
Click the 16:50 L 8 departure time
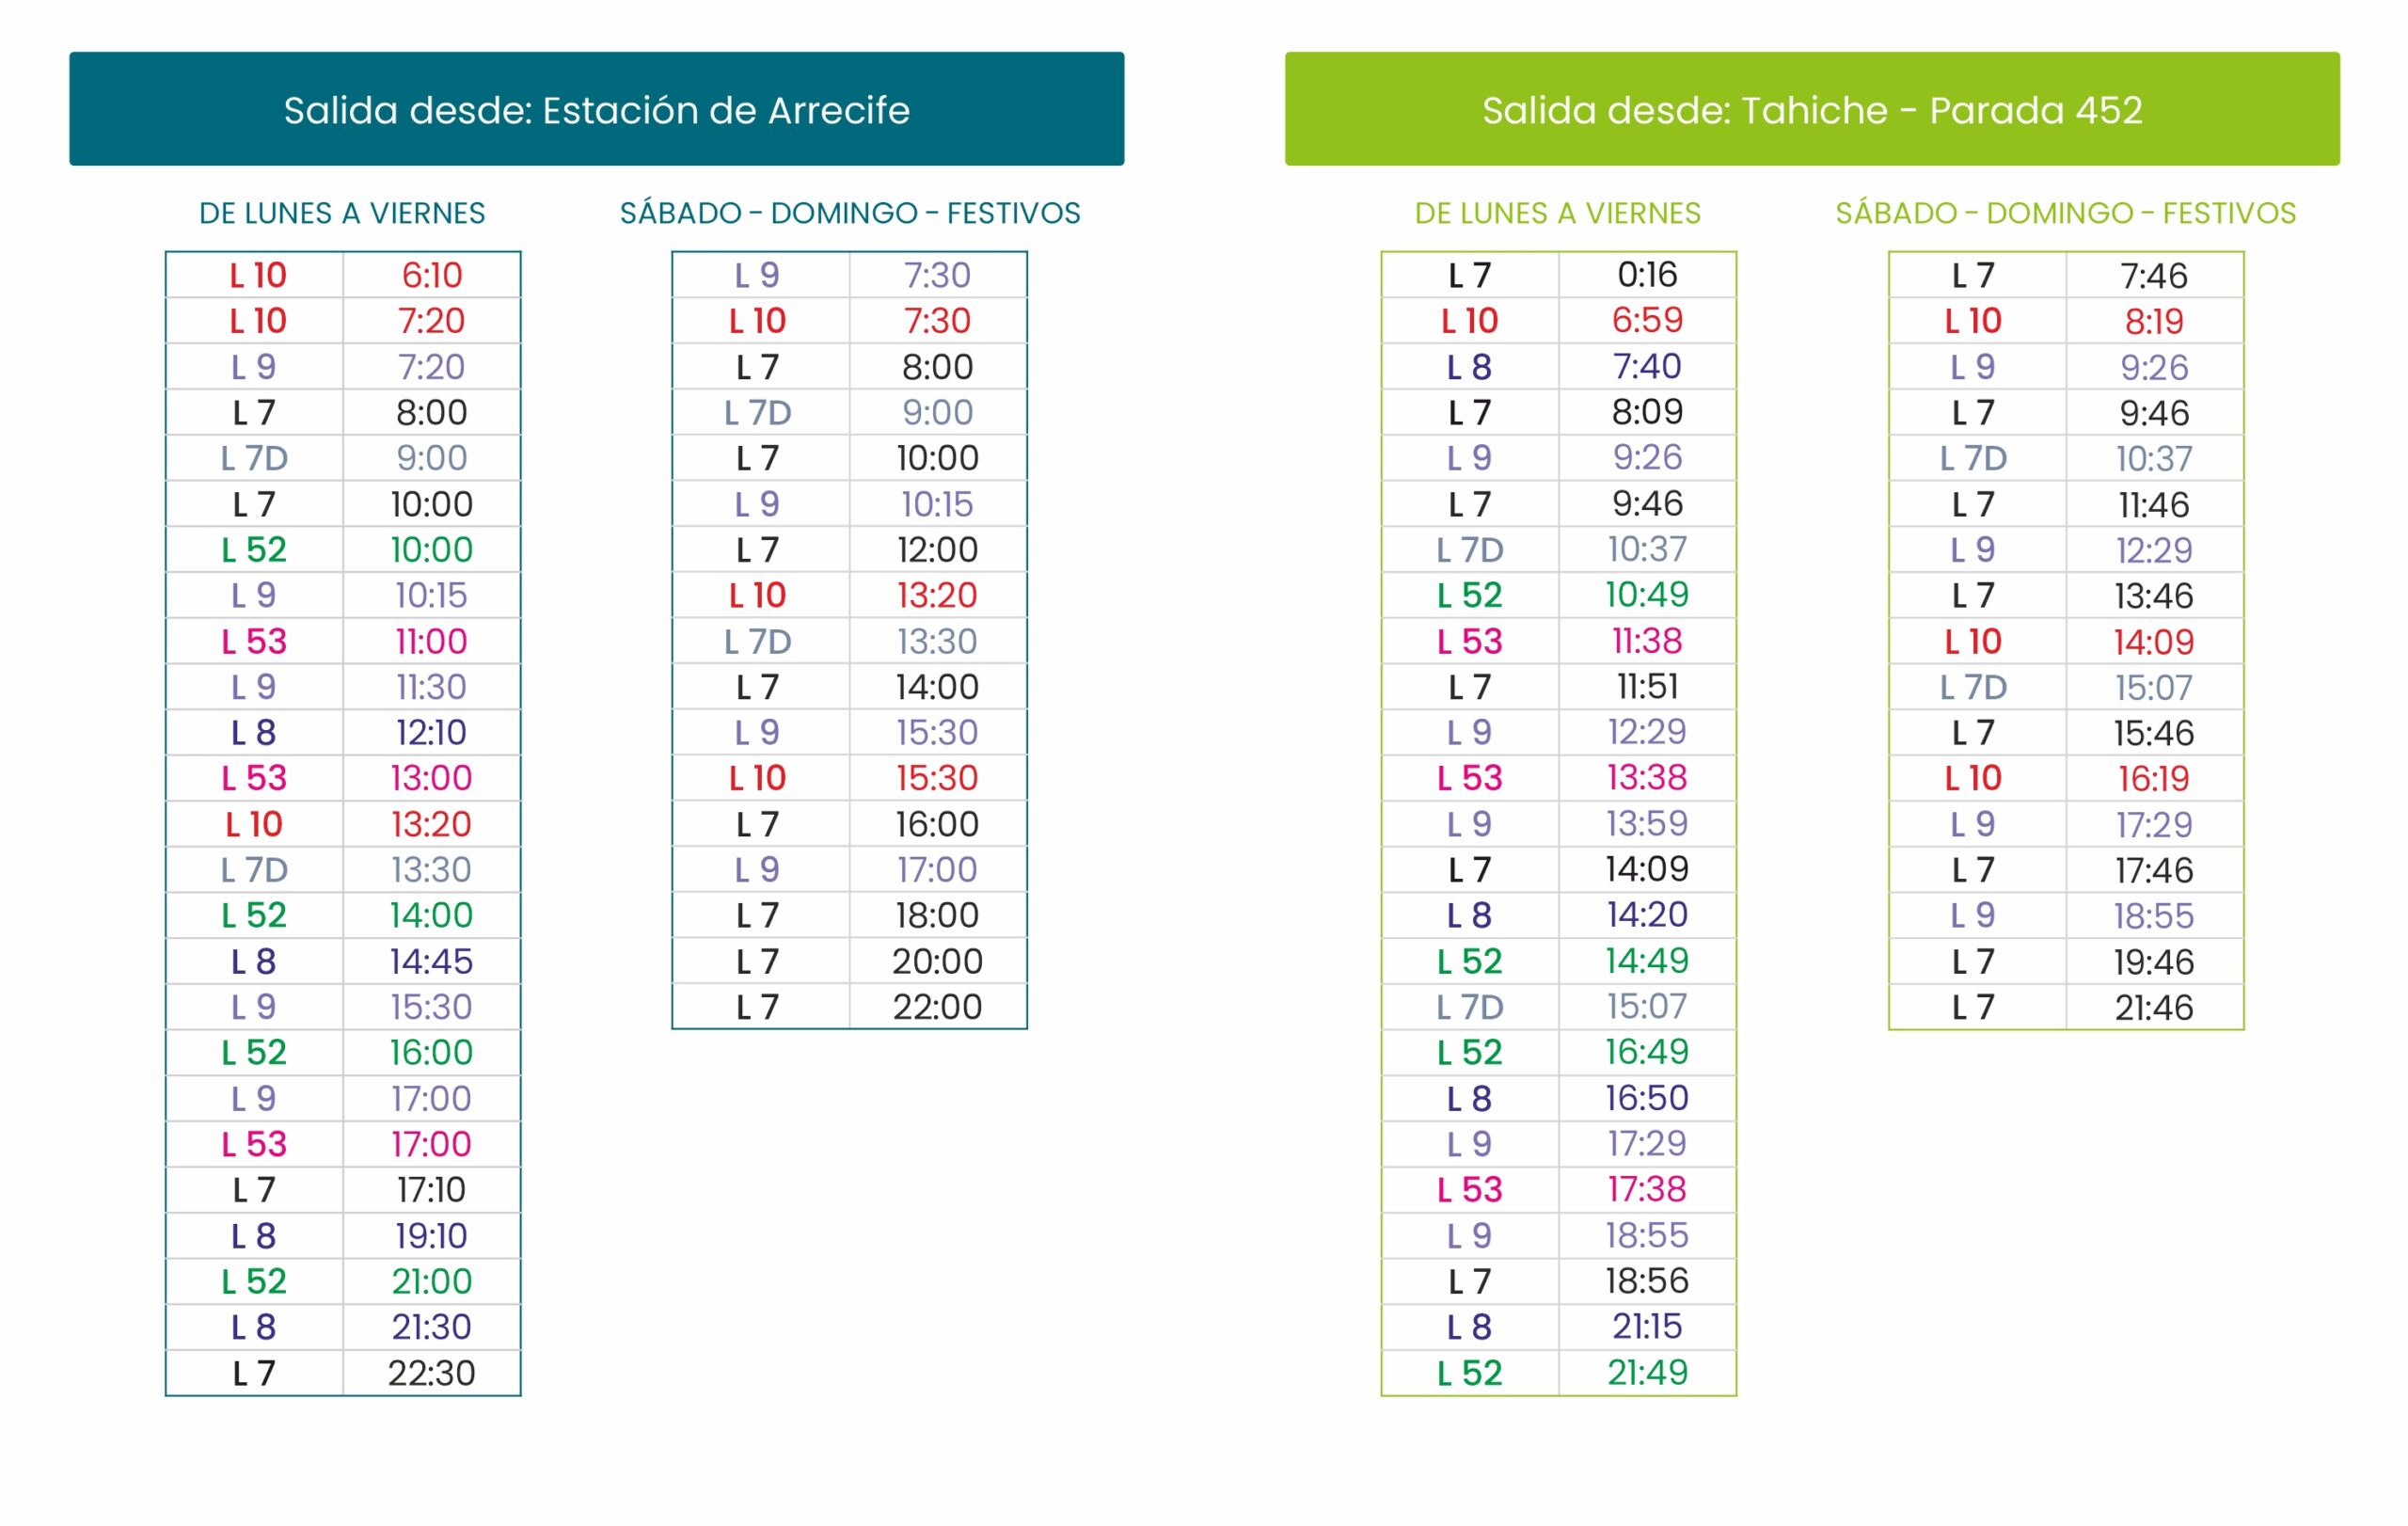(x=1647, y=1098)
